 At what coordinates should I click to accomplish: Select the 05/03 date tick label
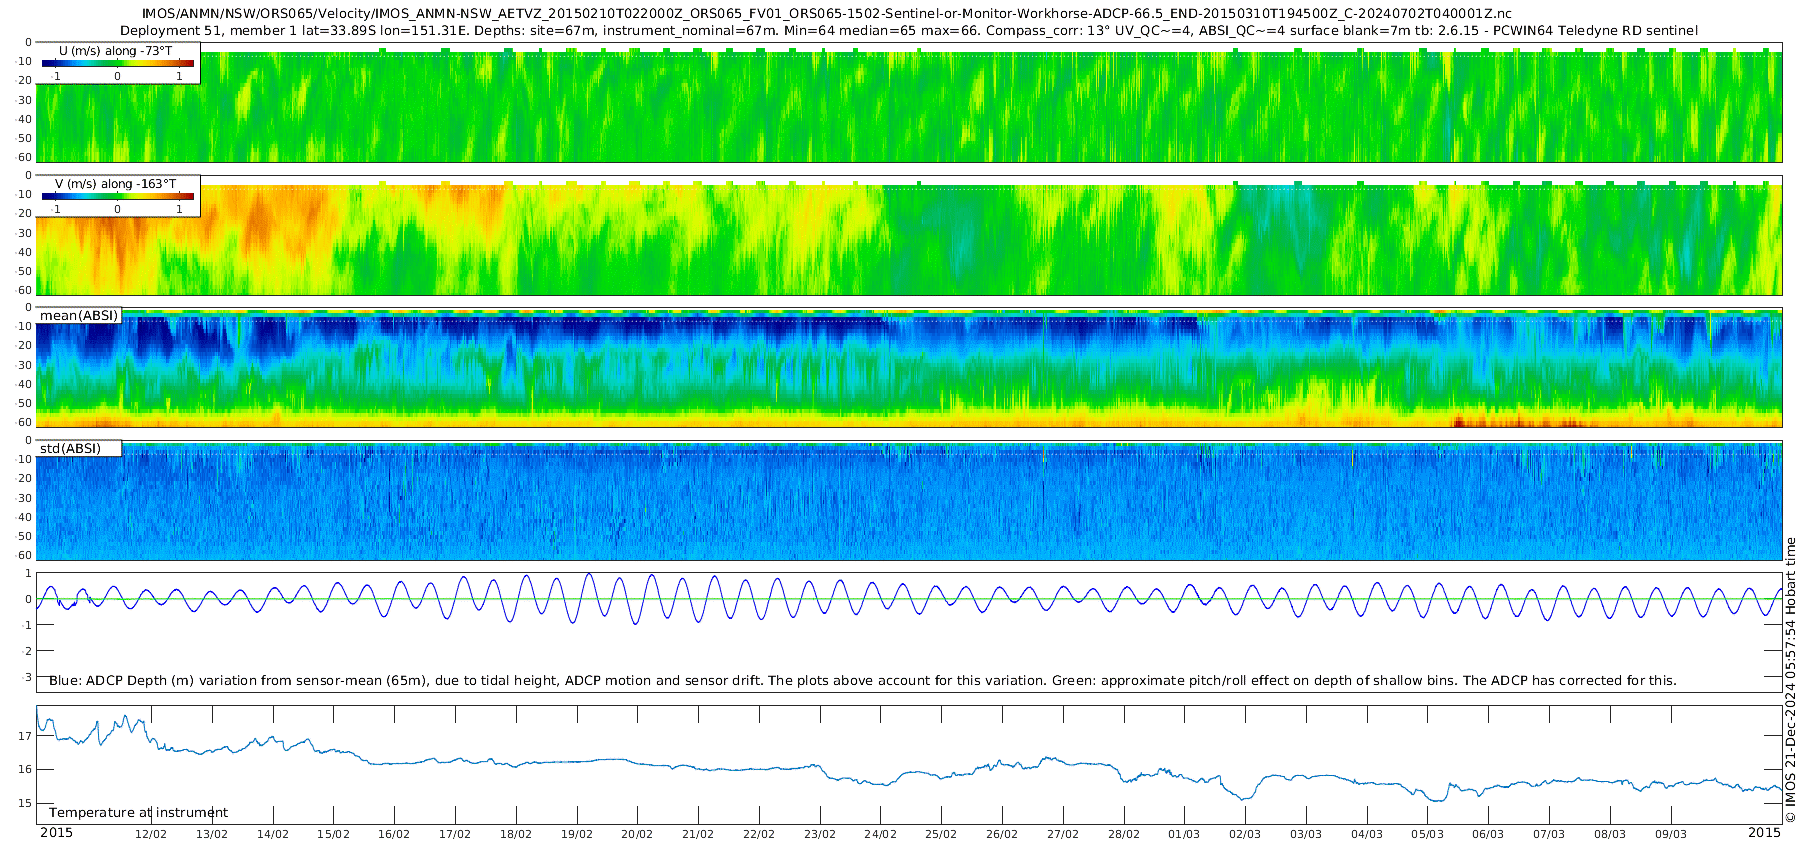click(x=1427, y=834)
